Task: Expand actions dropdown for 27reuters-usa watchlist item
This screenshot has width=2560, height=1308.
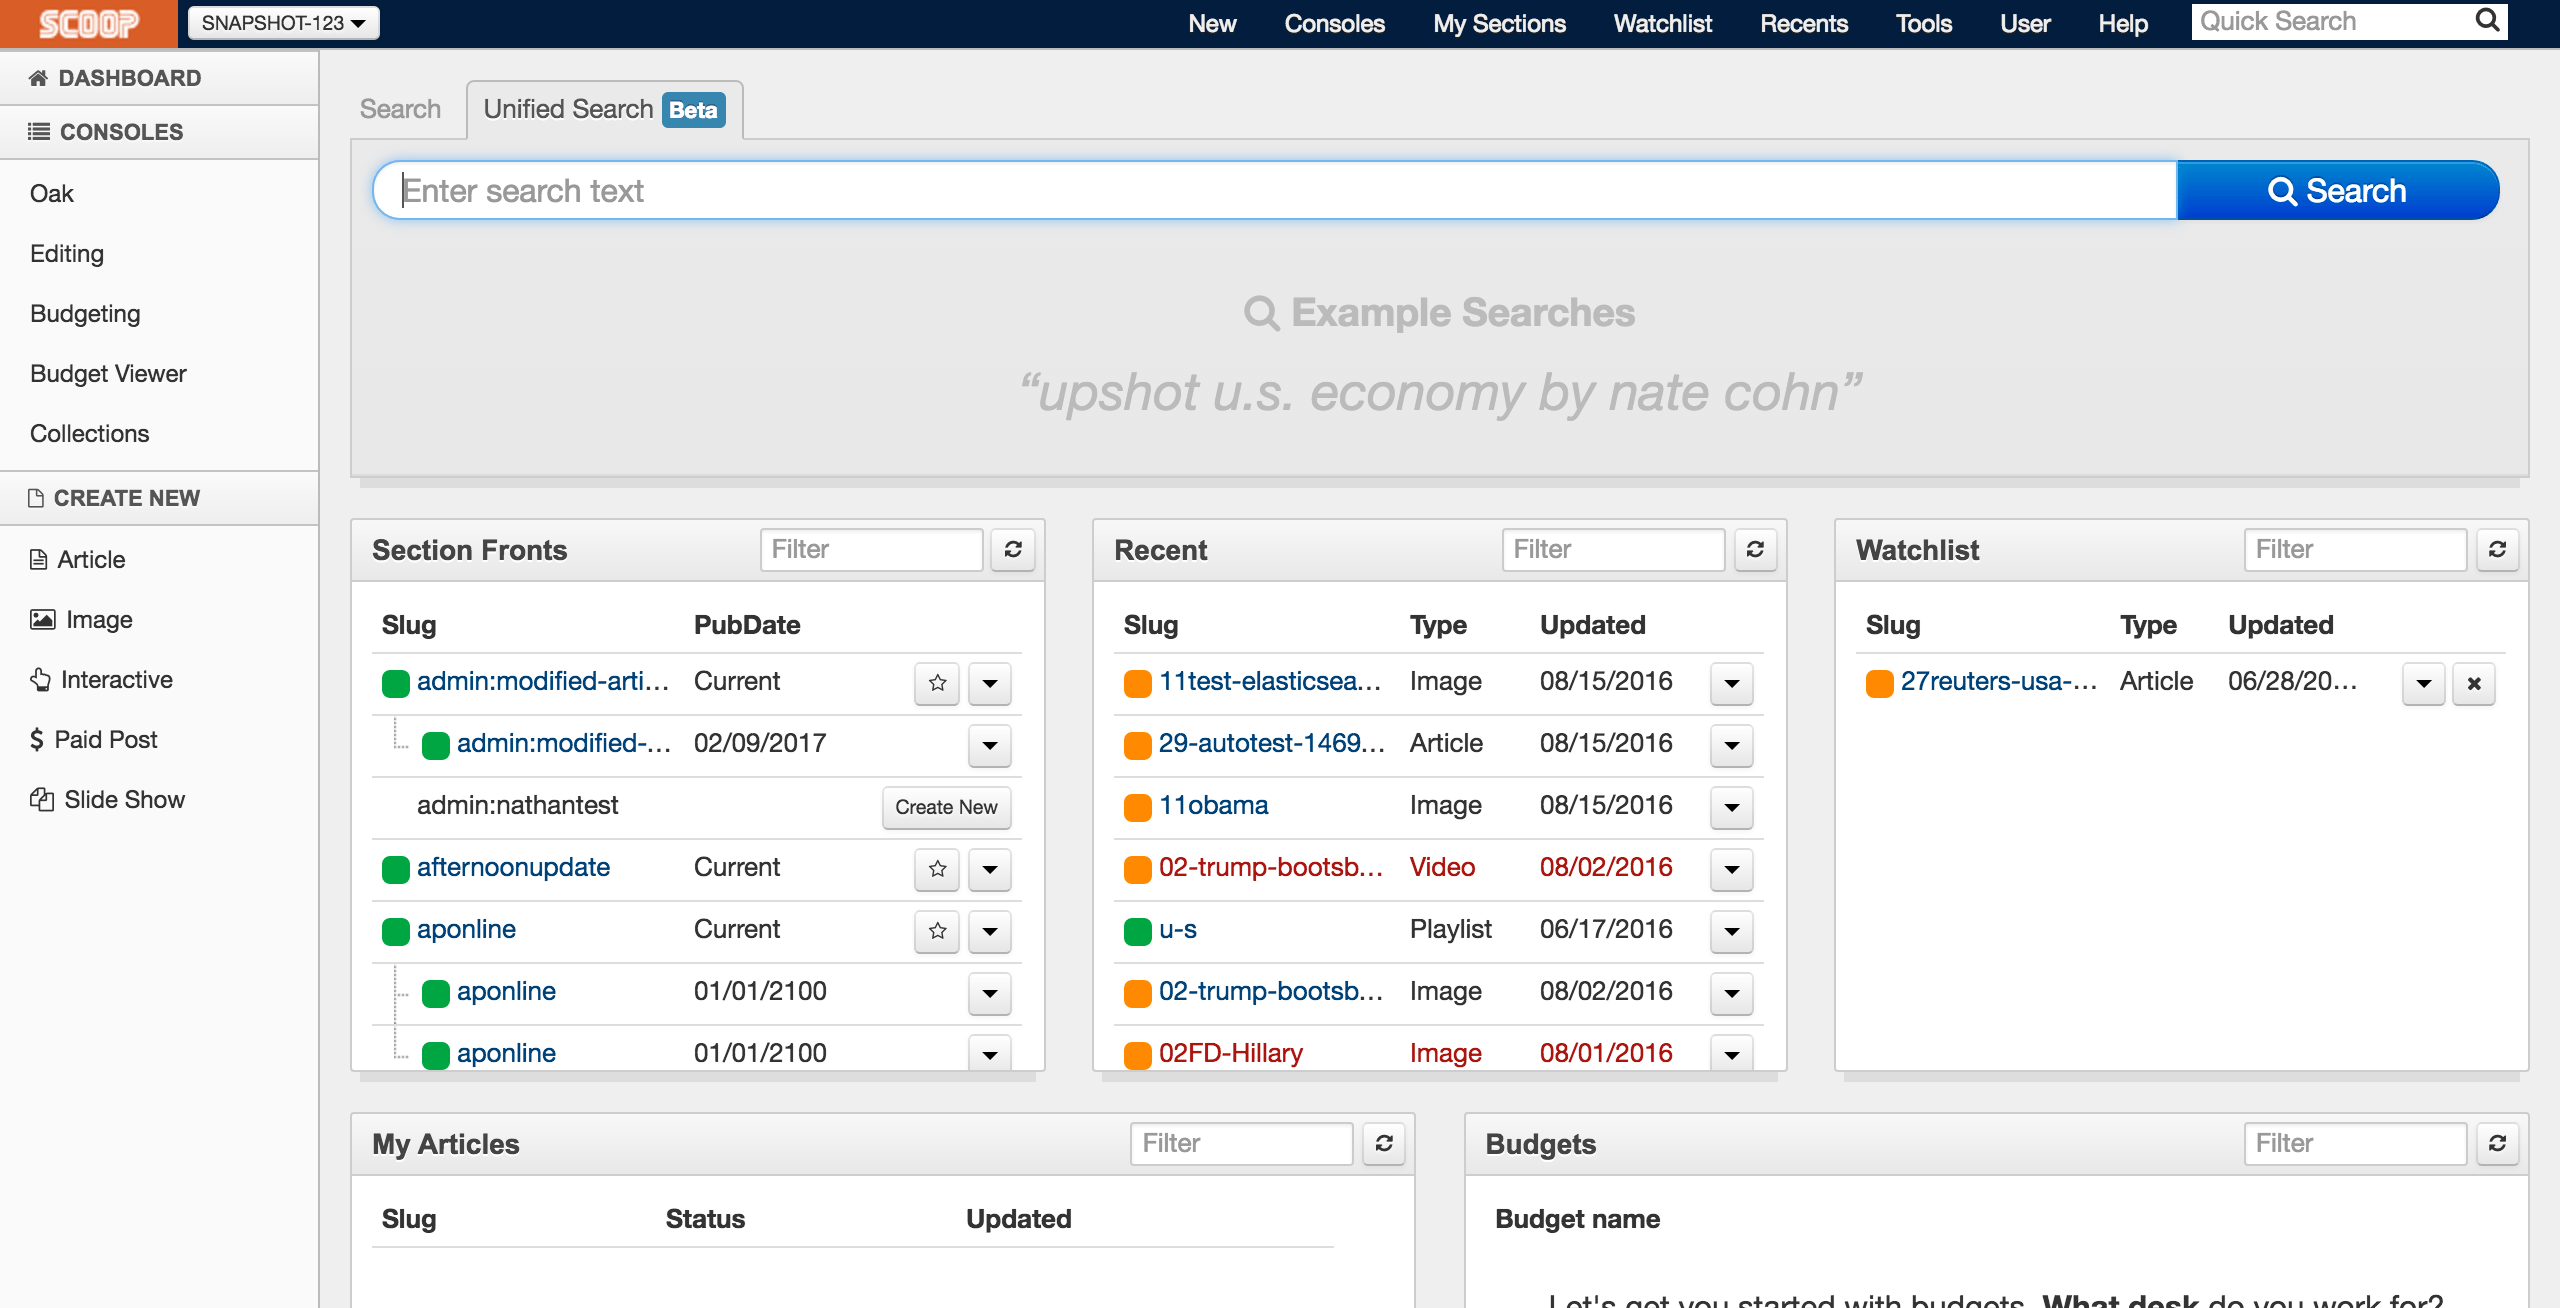Action: [x=2424, y=684]
